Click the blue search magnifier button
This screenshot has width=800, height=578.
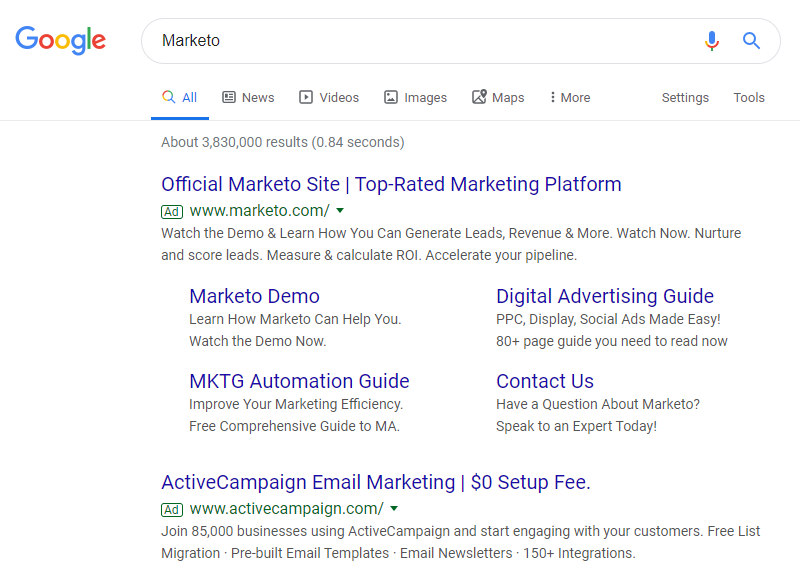click(751, 40)
